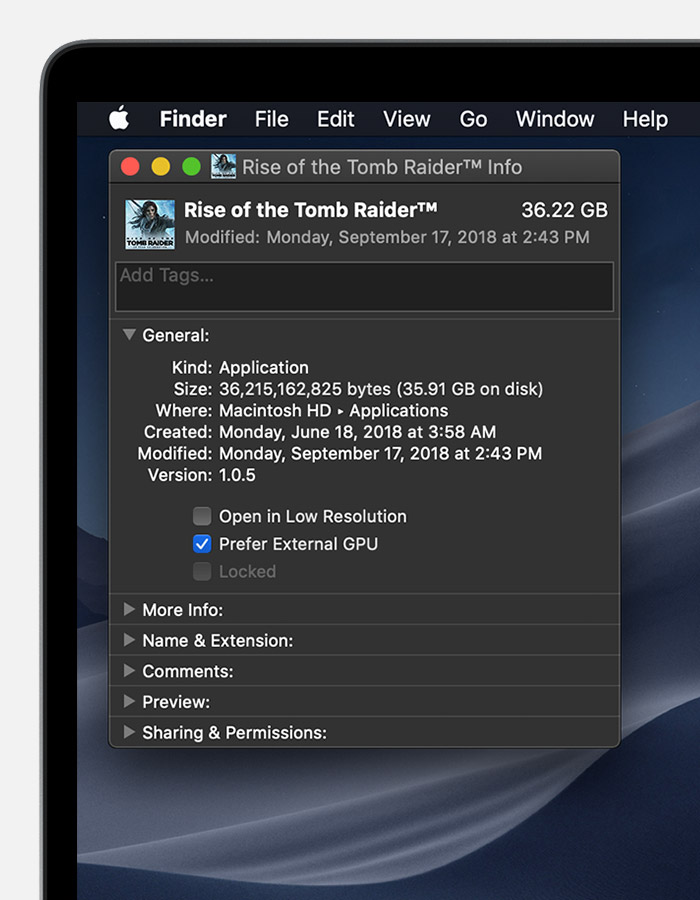Click the Add Tags field
700x900 pixels.
coord(364,286)
